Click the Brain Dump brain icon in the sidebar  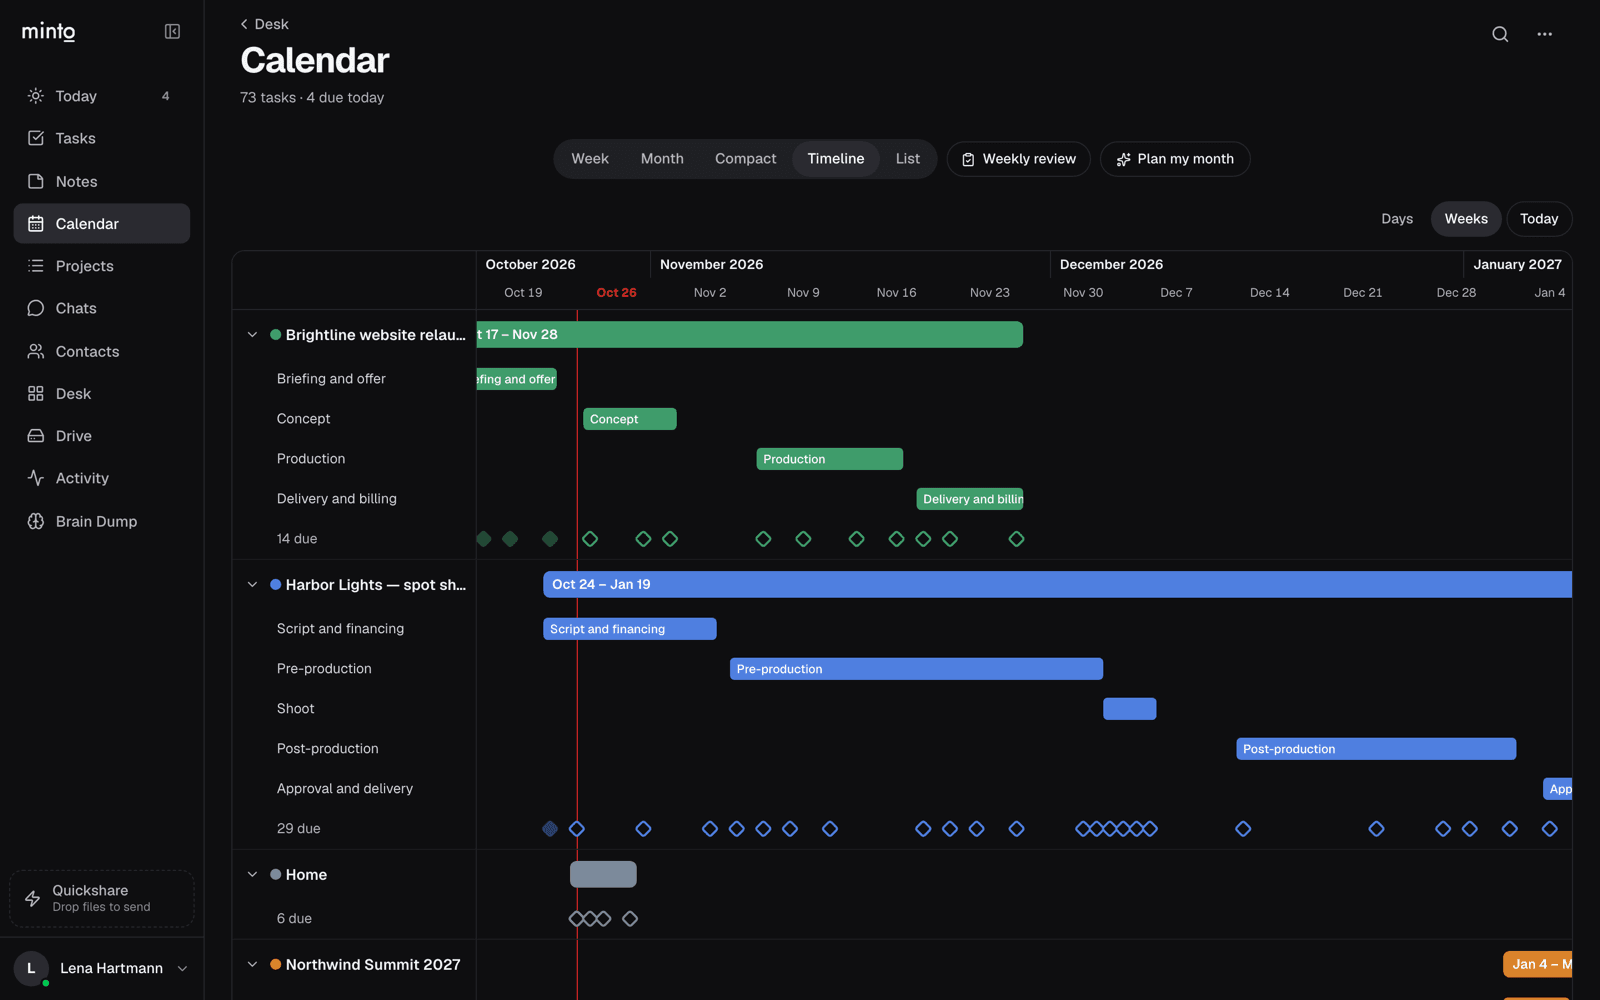point(36,521)
